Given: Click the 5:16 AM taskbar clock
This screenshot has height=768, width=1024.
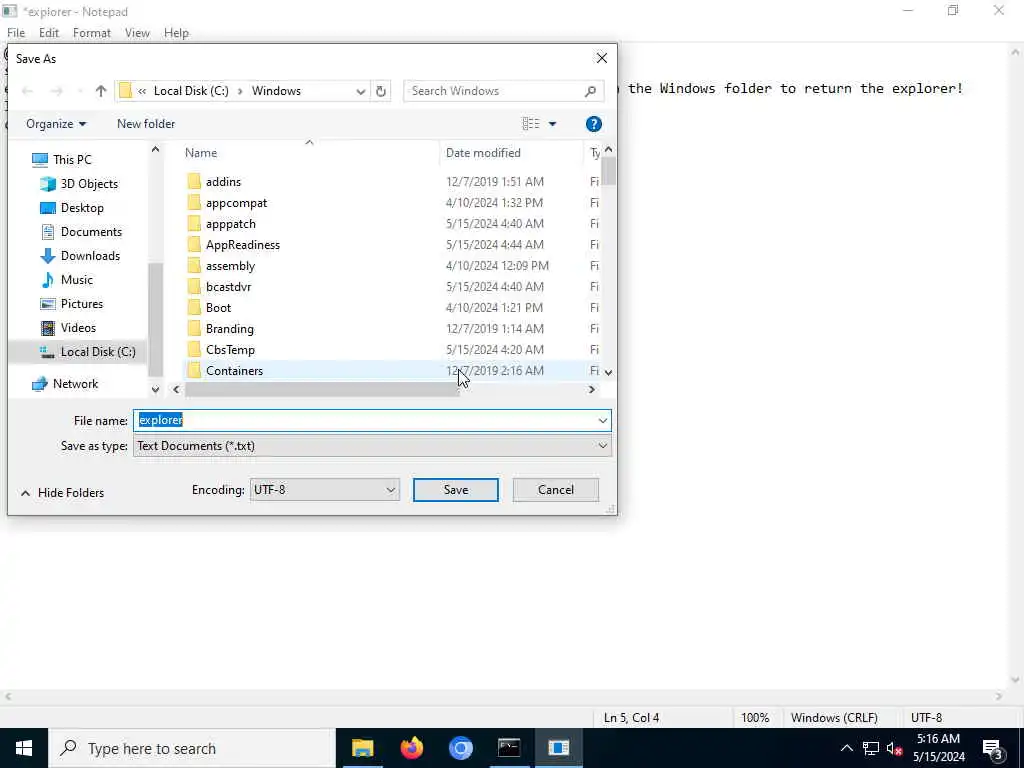Looking at the screenshot, I should coord(938,739).
